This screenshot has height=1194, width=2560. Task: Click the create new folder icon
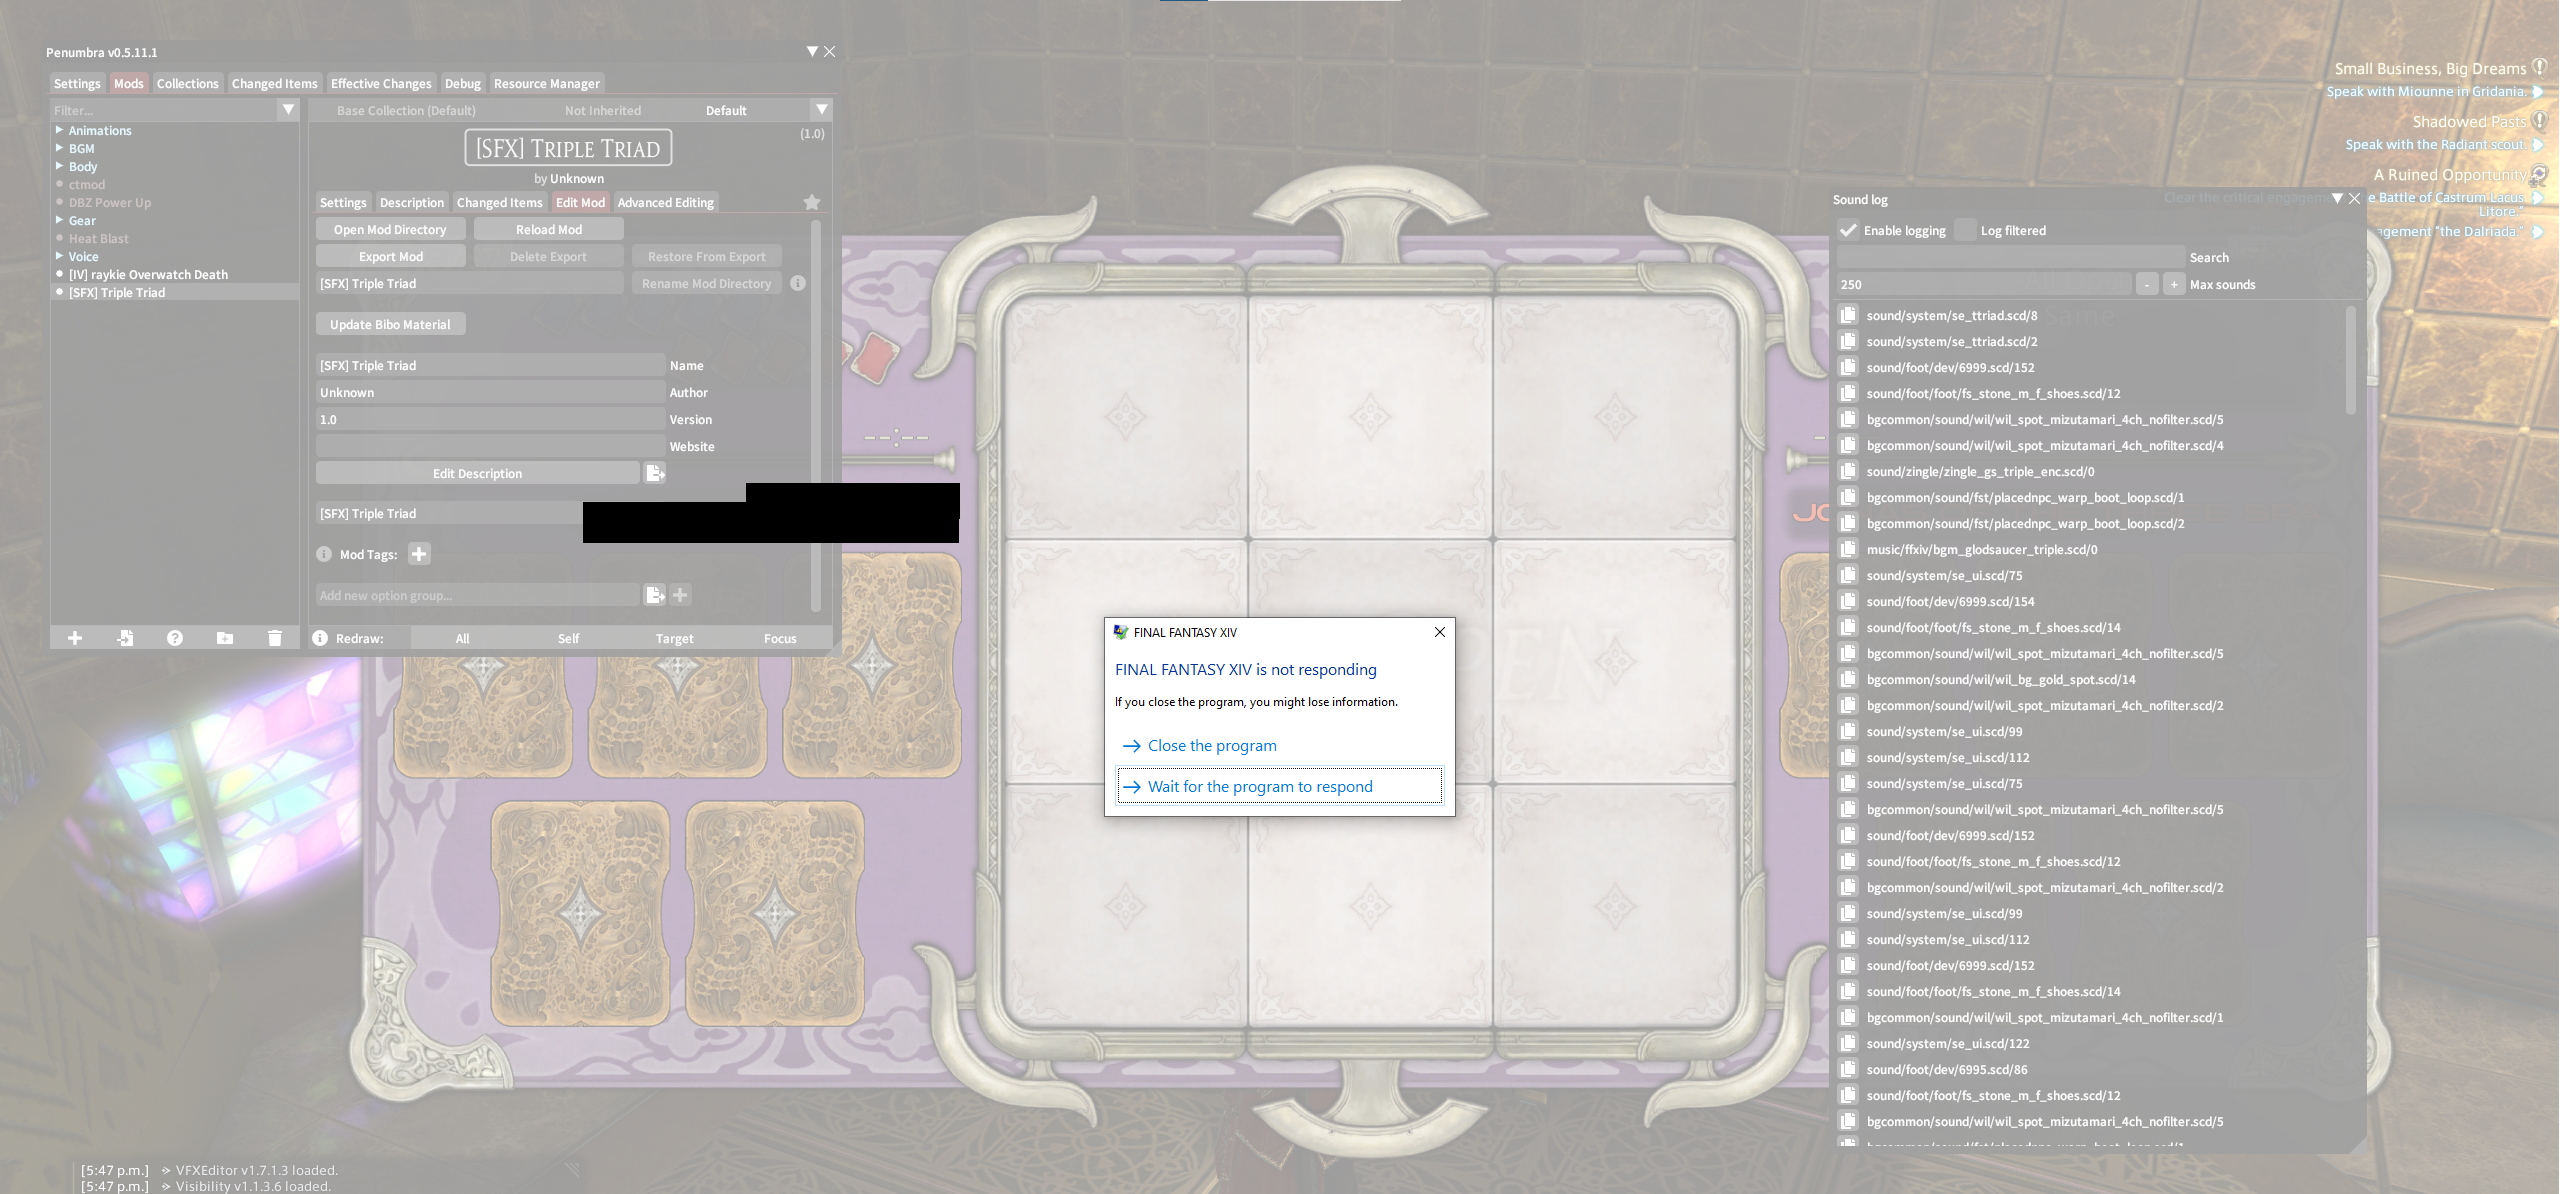[225, 638]
